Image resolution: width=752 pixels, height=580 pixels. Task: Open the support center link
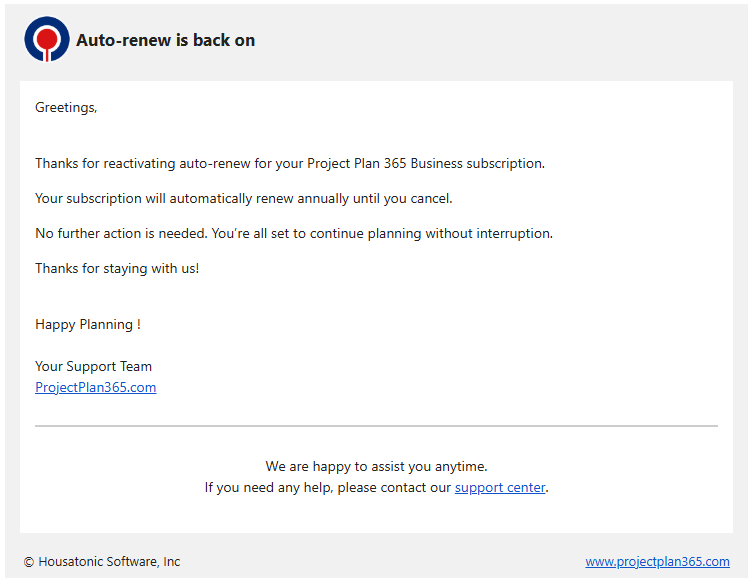[500, 487]
